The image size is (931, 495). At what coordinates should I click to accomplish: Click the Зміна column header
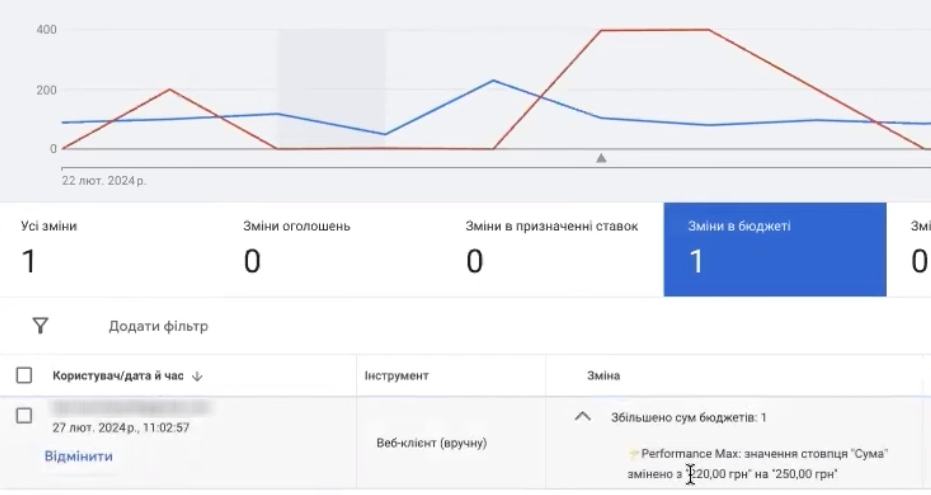click(603, 376)
